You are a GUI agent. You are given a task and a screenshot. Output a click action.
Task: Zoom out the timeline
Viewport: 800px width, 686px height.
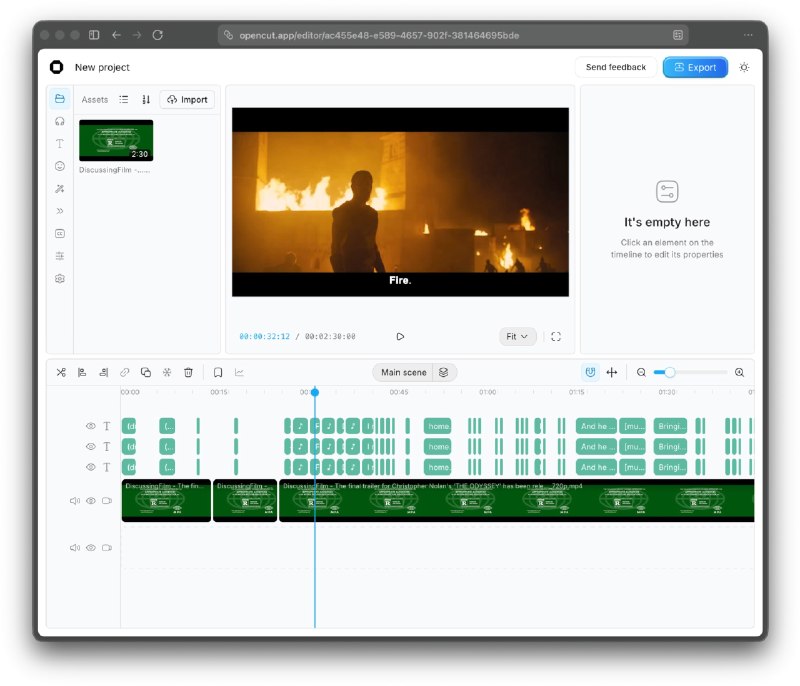click(641, 372)
